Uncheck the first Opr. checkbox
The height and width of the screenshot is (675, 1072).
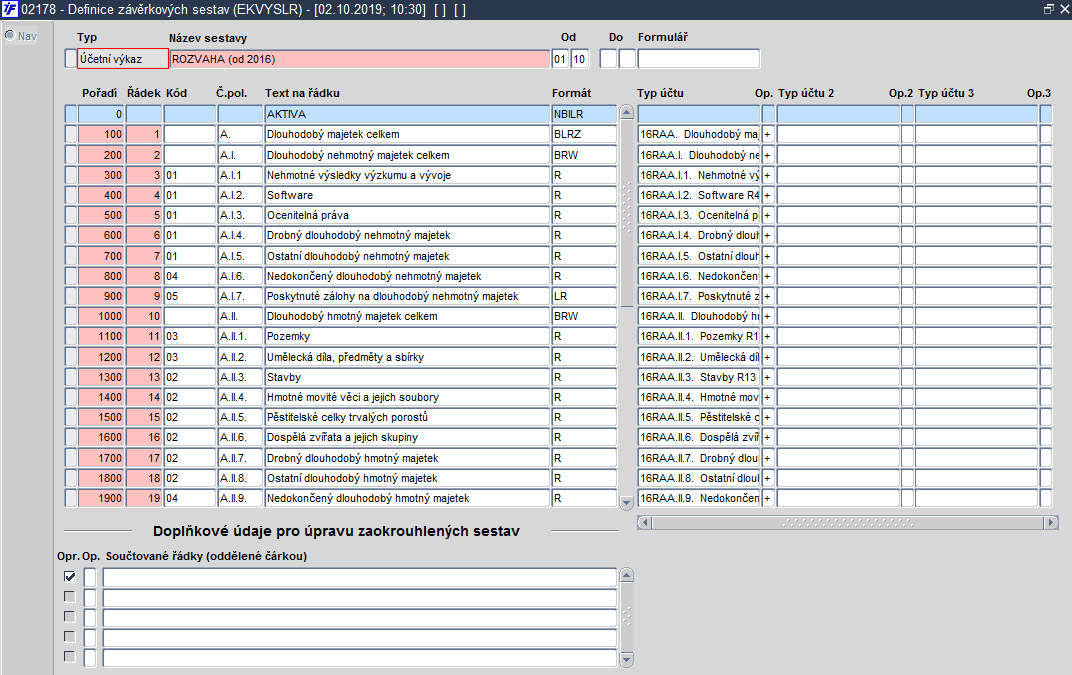(70, 577)
